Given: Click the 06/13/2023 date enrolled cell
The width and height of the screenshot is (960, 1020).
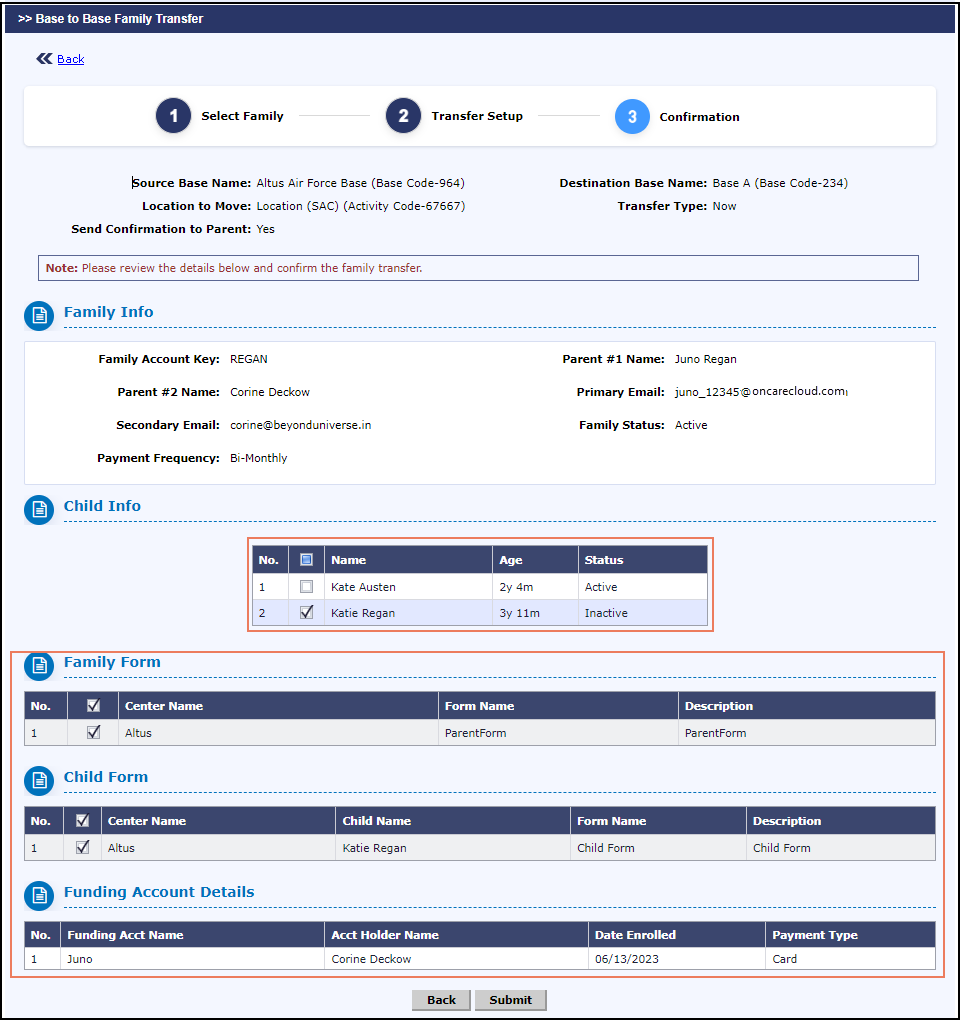Looking at the screenshot, I should tap(676, 959).
